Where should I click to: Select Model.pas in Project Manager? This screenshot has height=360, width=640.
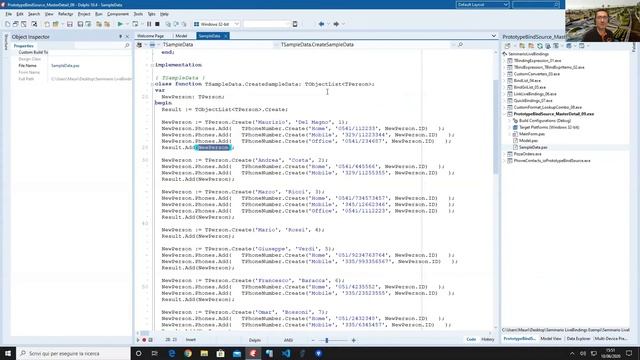click(x=529, y=140)
